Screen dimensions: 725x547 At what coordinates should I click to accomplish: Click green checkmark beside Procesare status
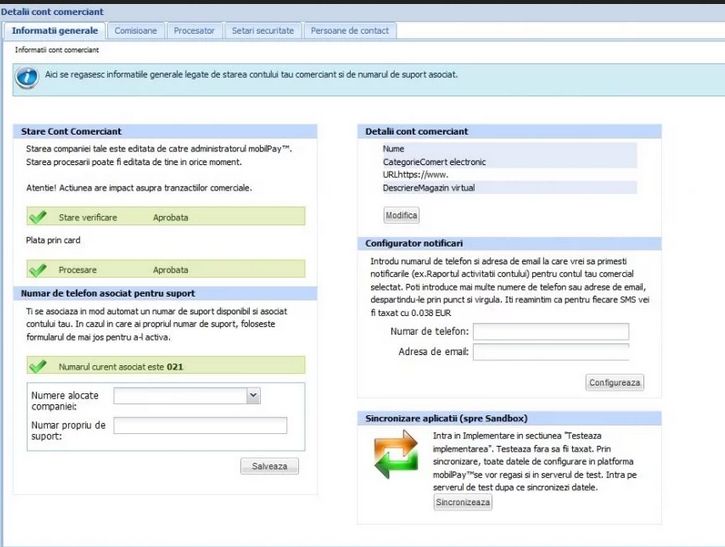[39, 270]
